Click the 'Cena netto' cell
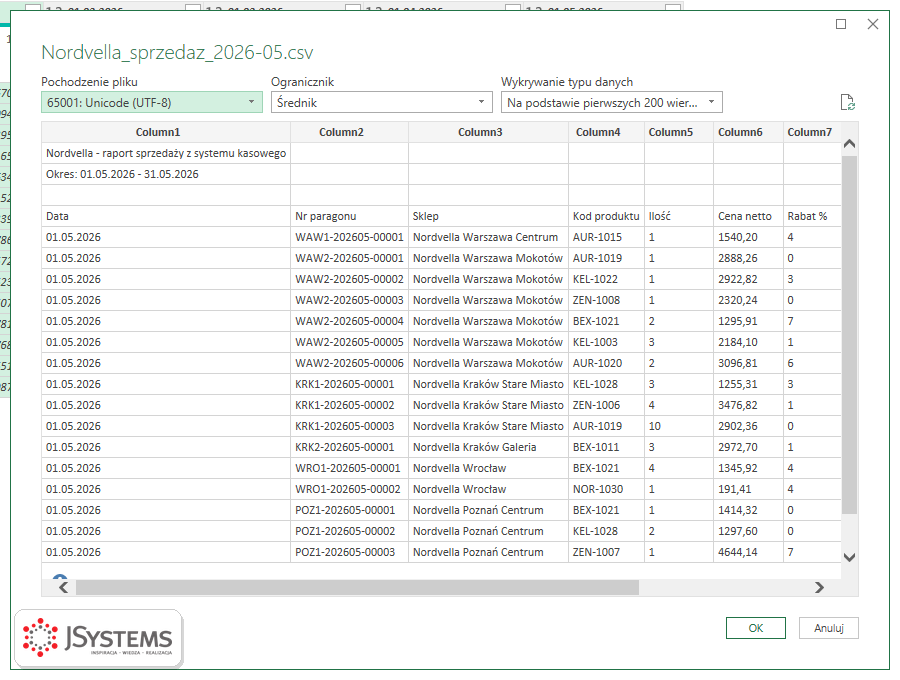 click(748, 216)
